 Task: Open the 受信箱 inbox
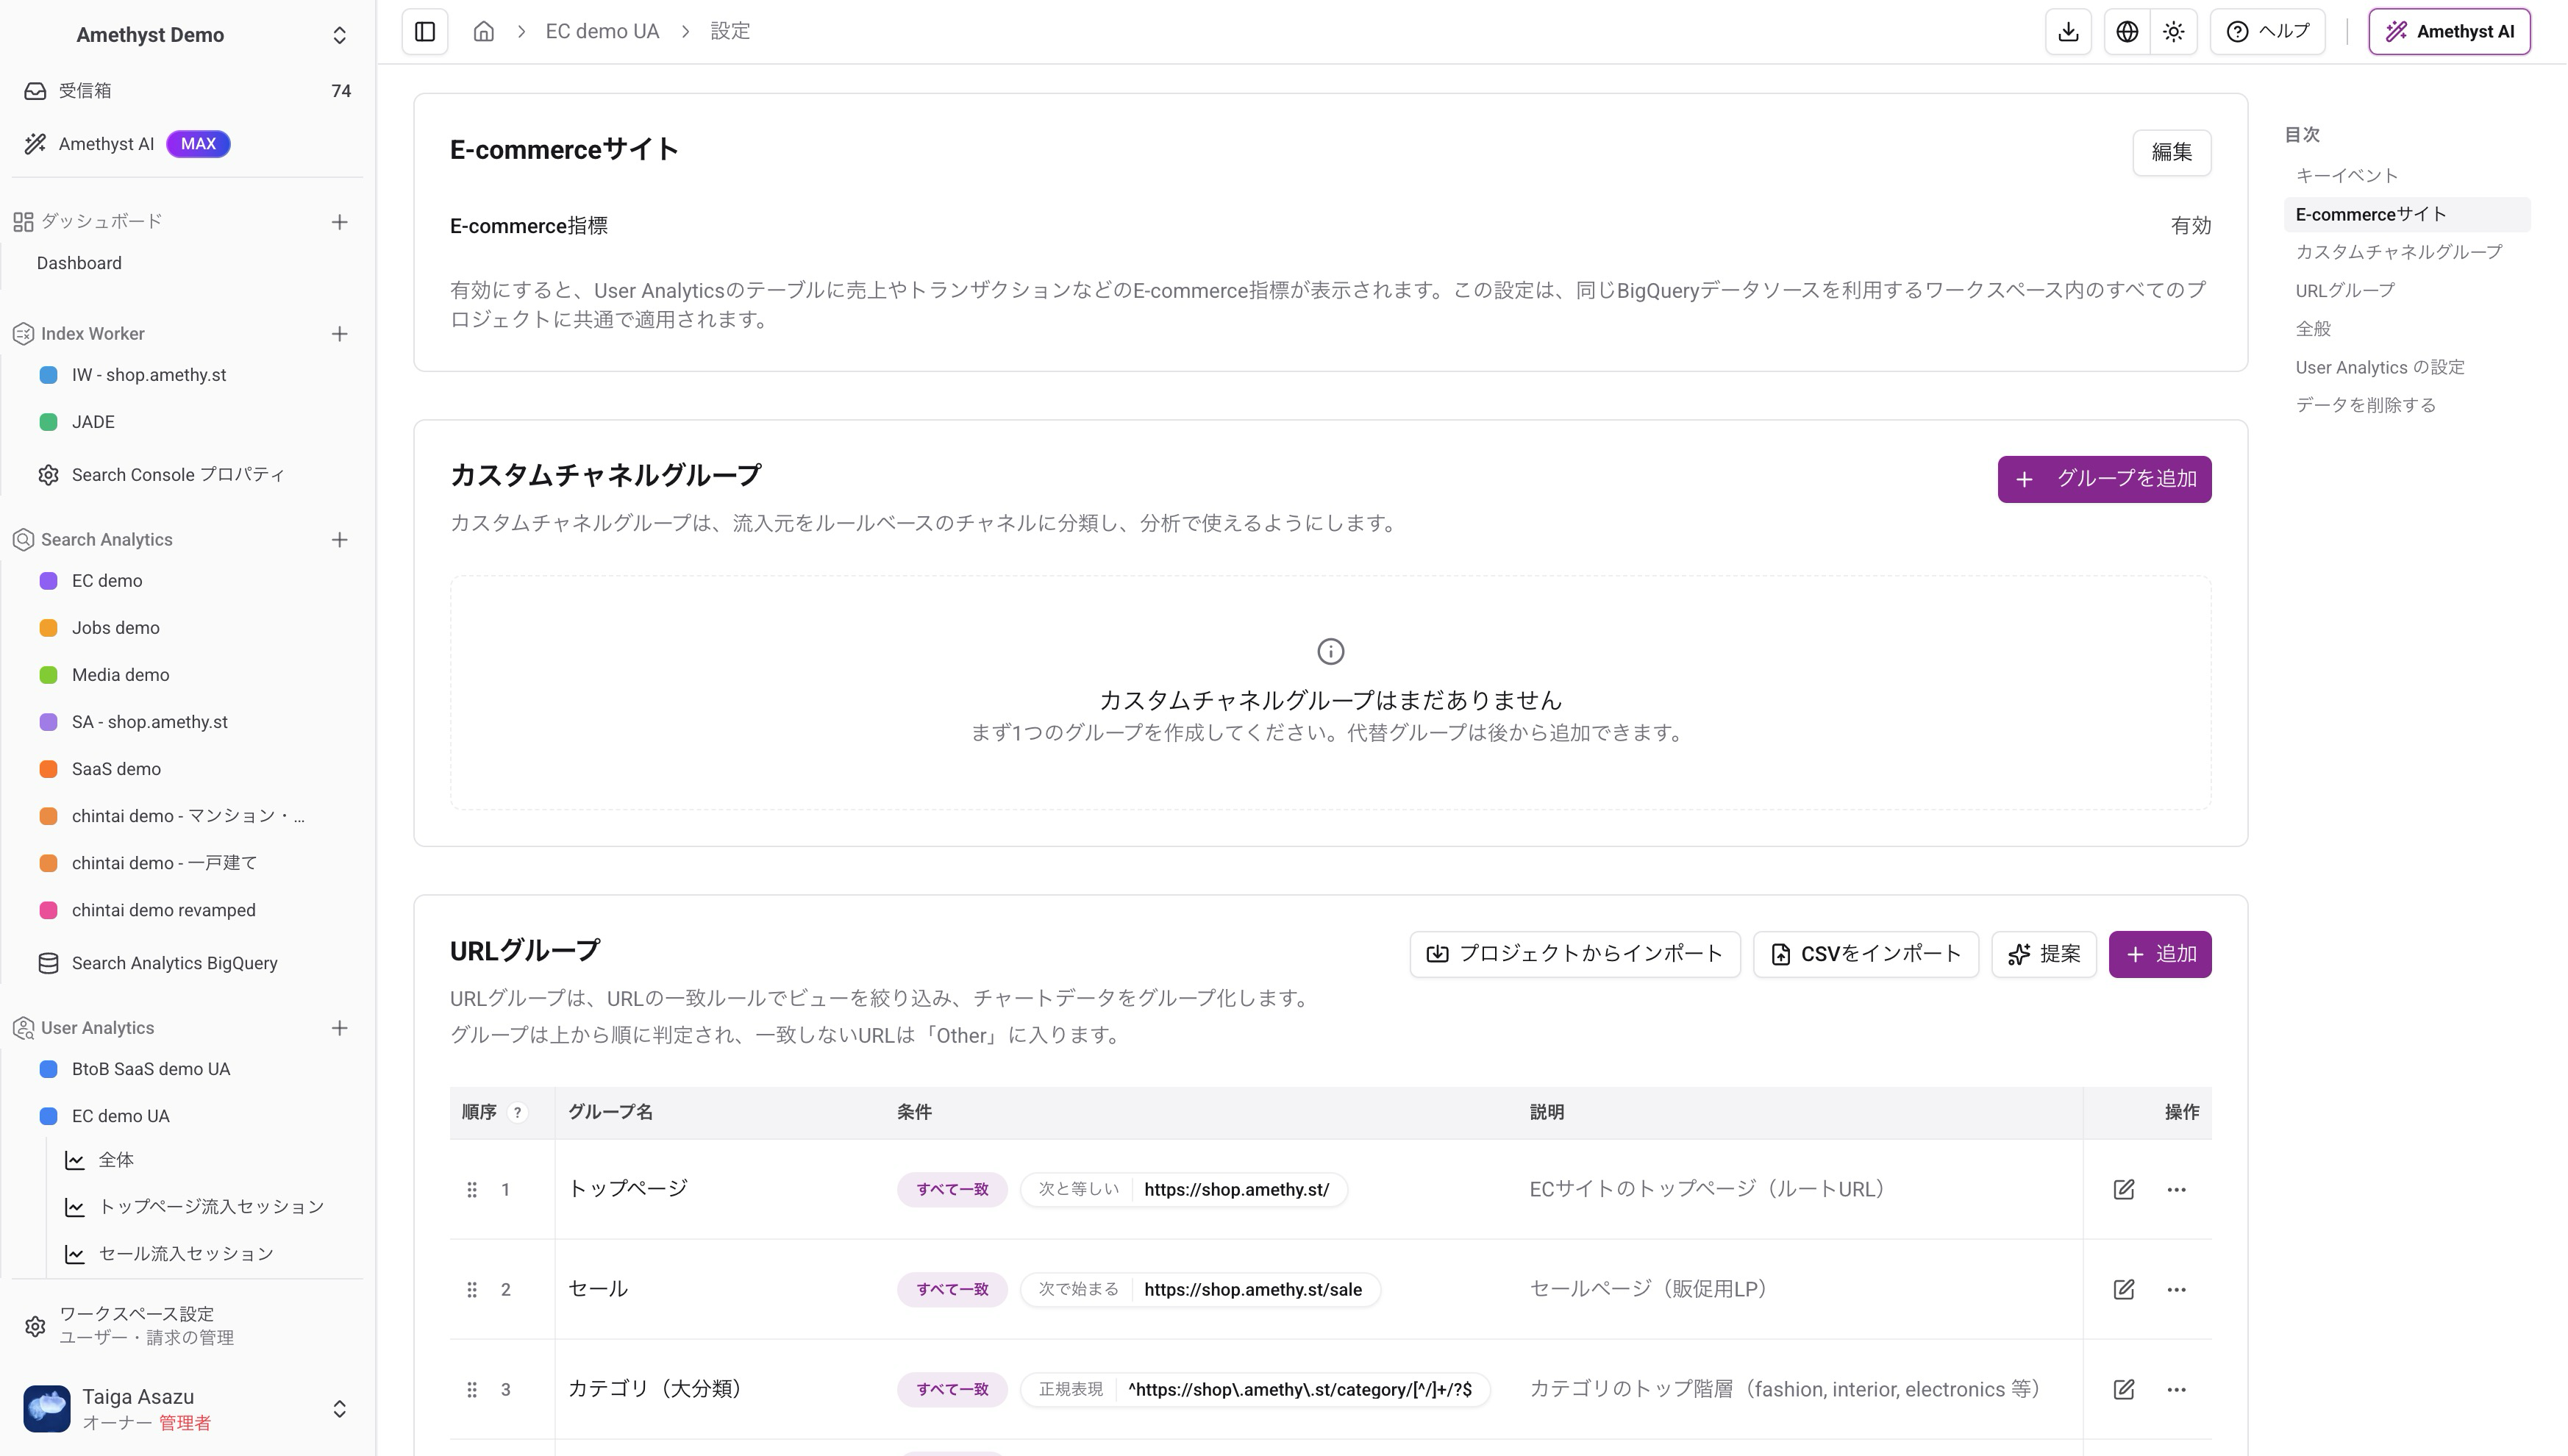click(x=188, y=91)
